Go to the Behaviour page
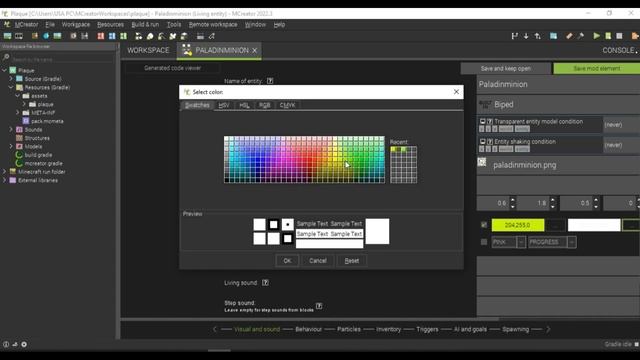The image size is (640, 360). [309, 329]
